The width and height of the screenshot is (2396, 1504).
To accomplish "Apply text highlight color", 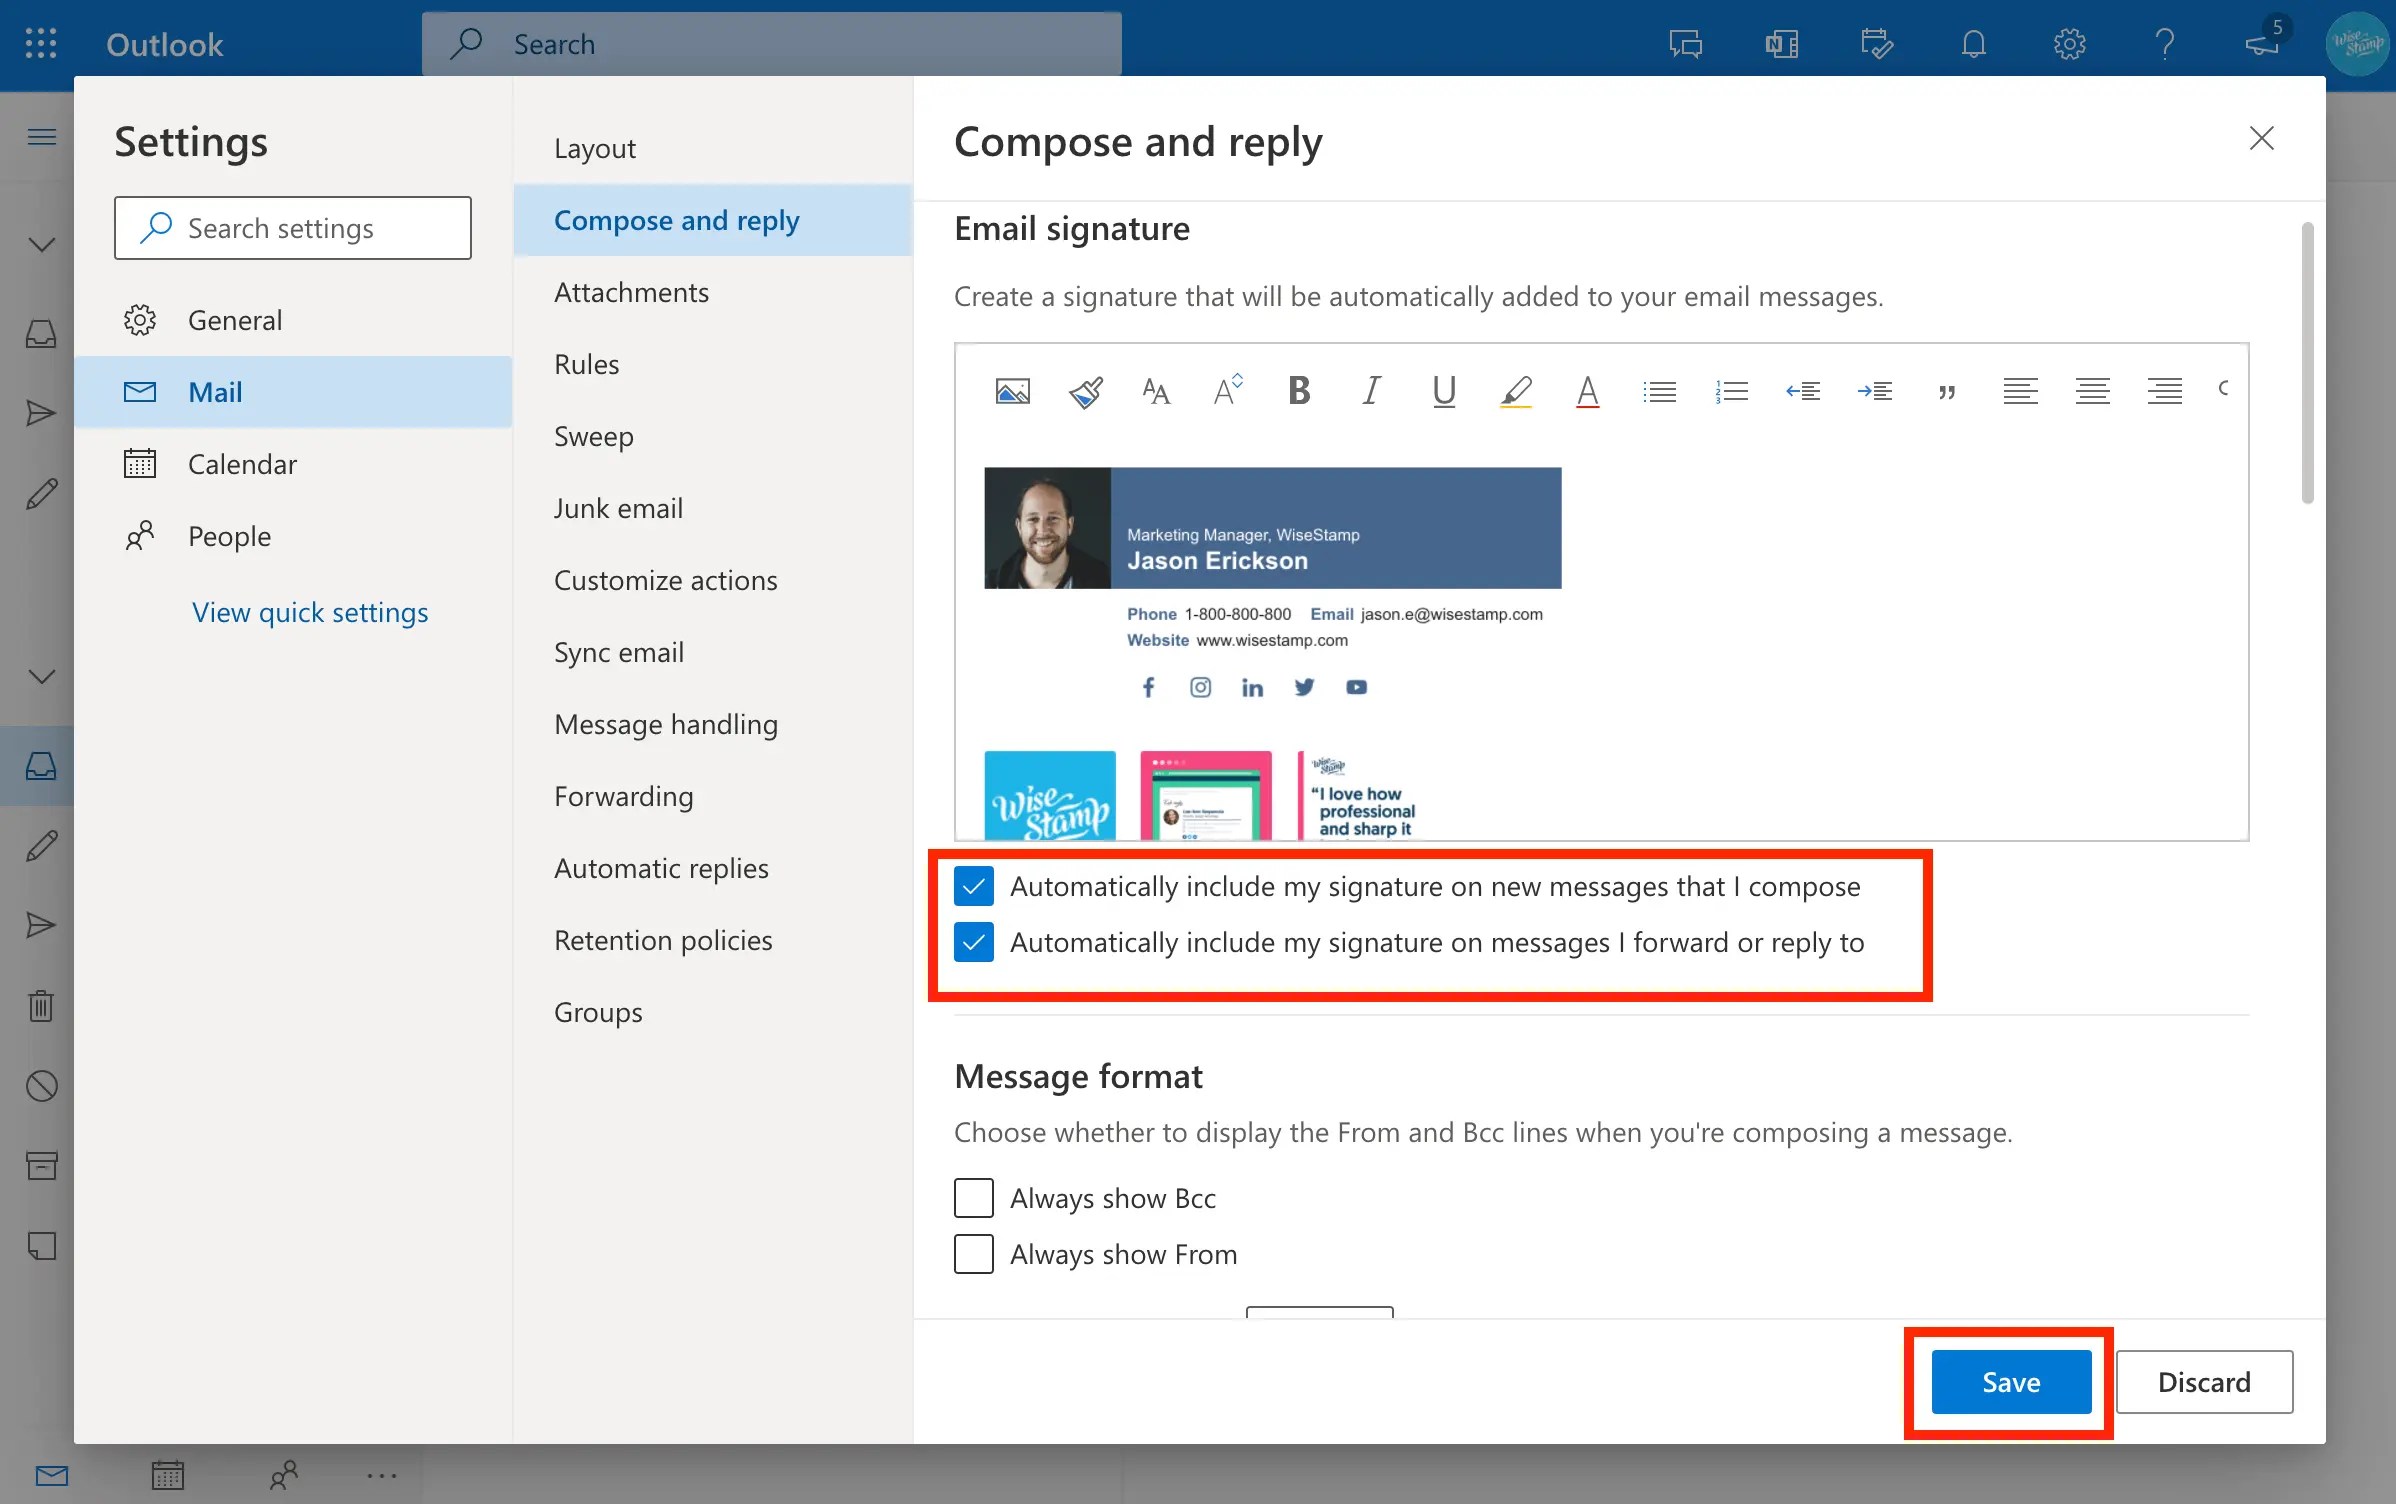I will point(1516,390).
